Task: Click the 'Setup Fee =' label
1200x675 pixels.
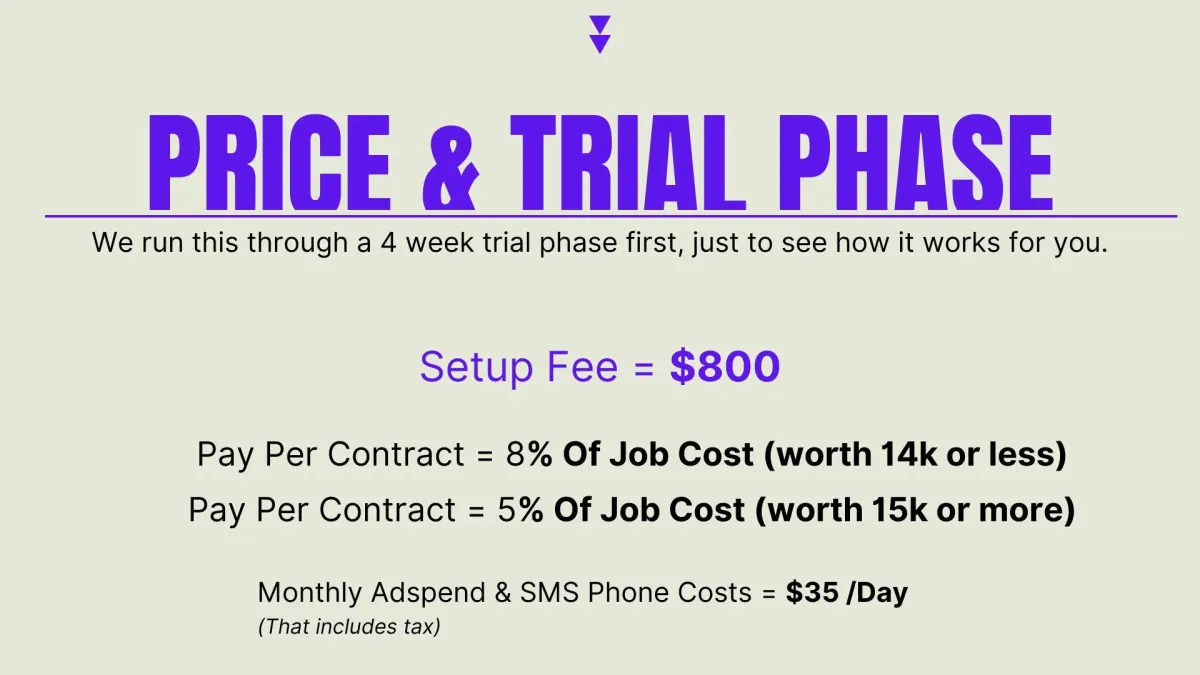Action: click(x=536, y=367)
